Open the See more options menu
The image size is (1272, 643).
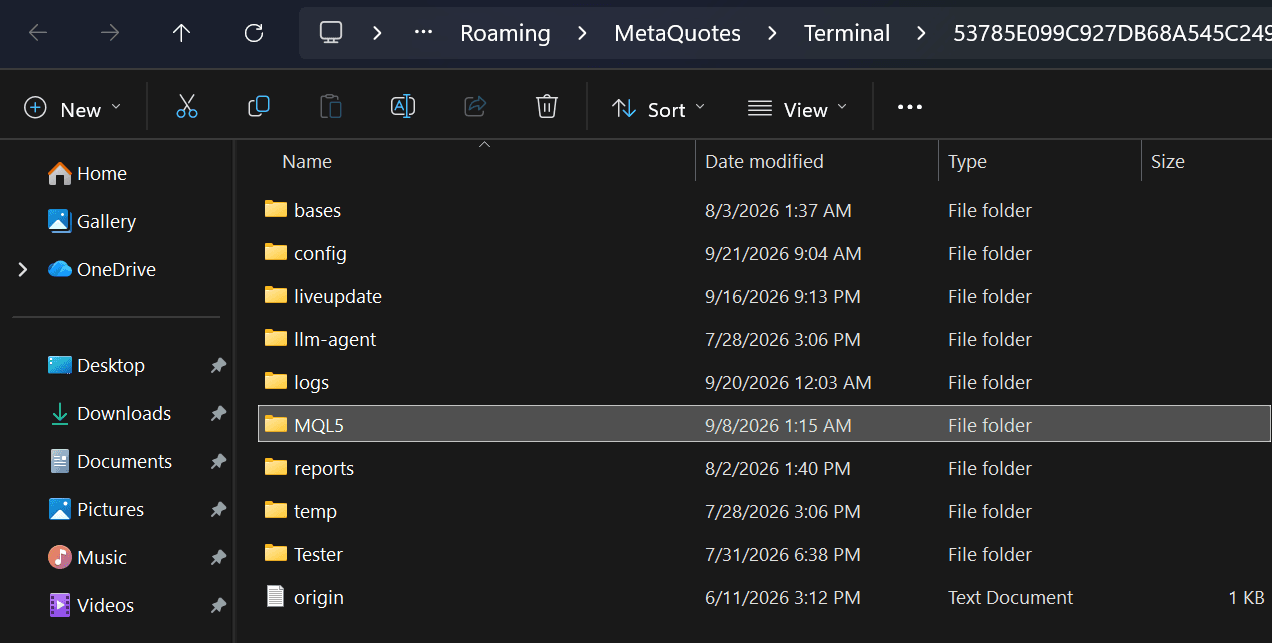(x=910, y=108)
